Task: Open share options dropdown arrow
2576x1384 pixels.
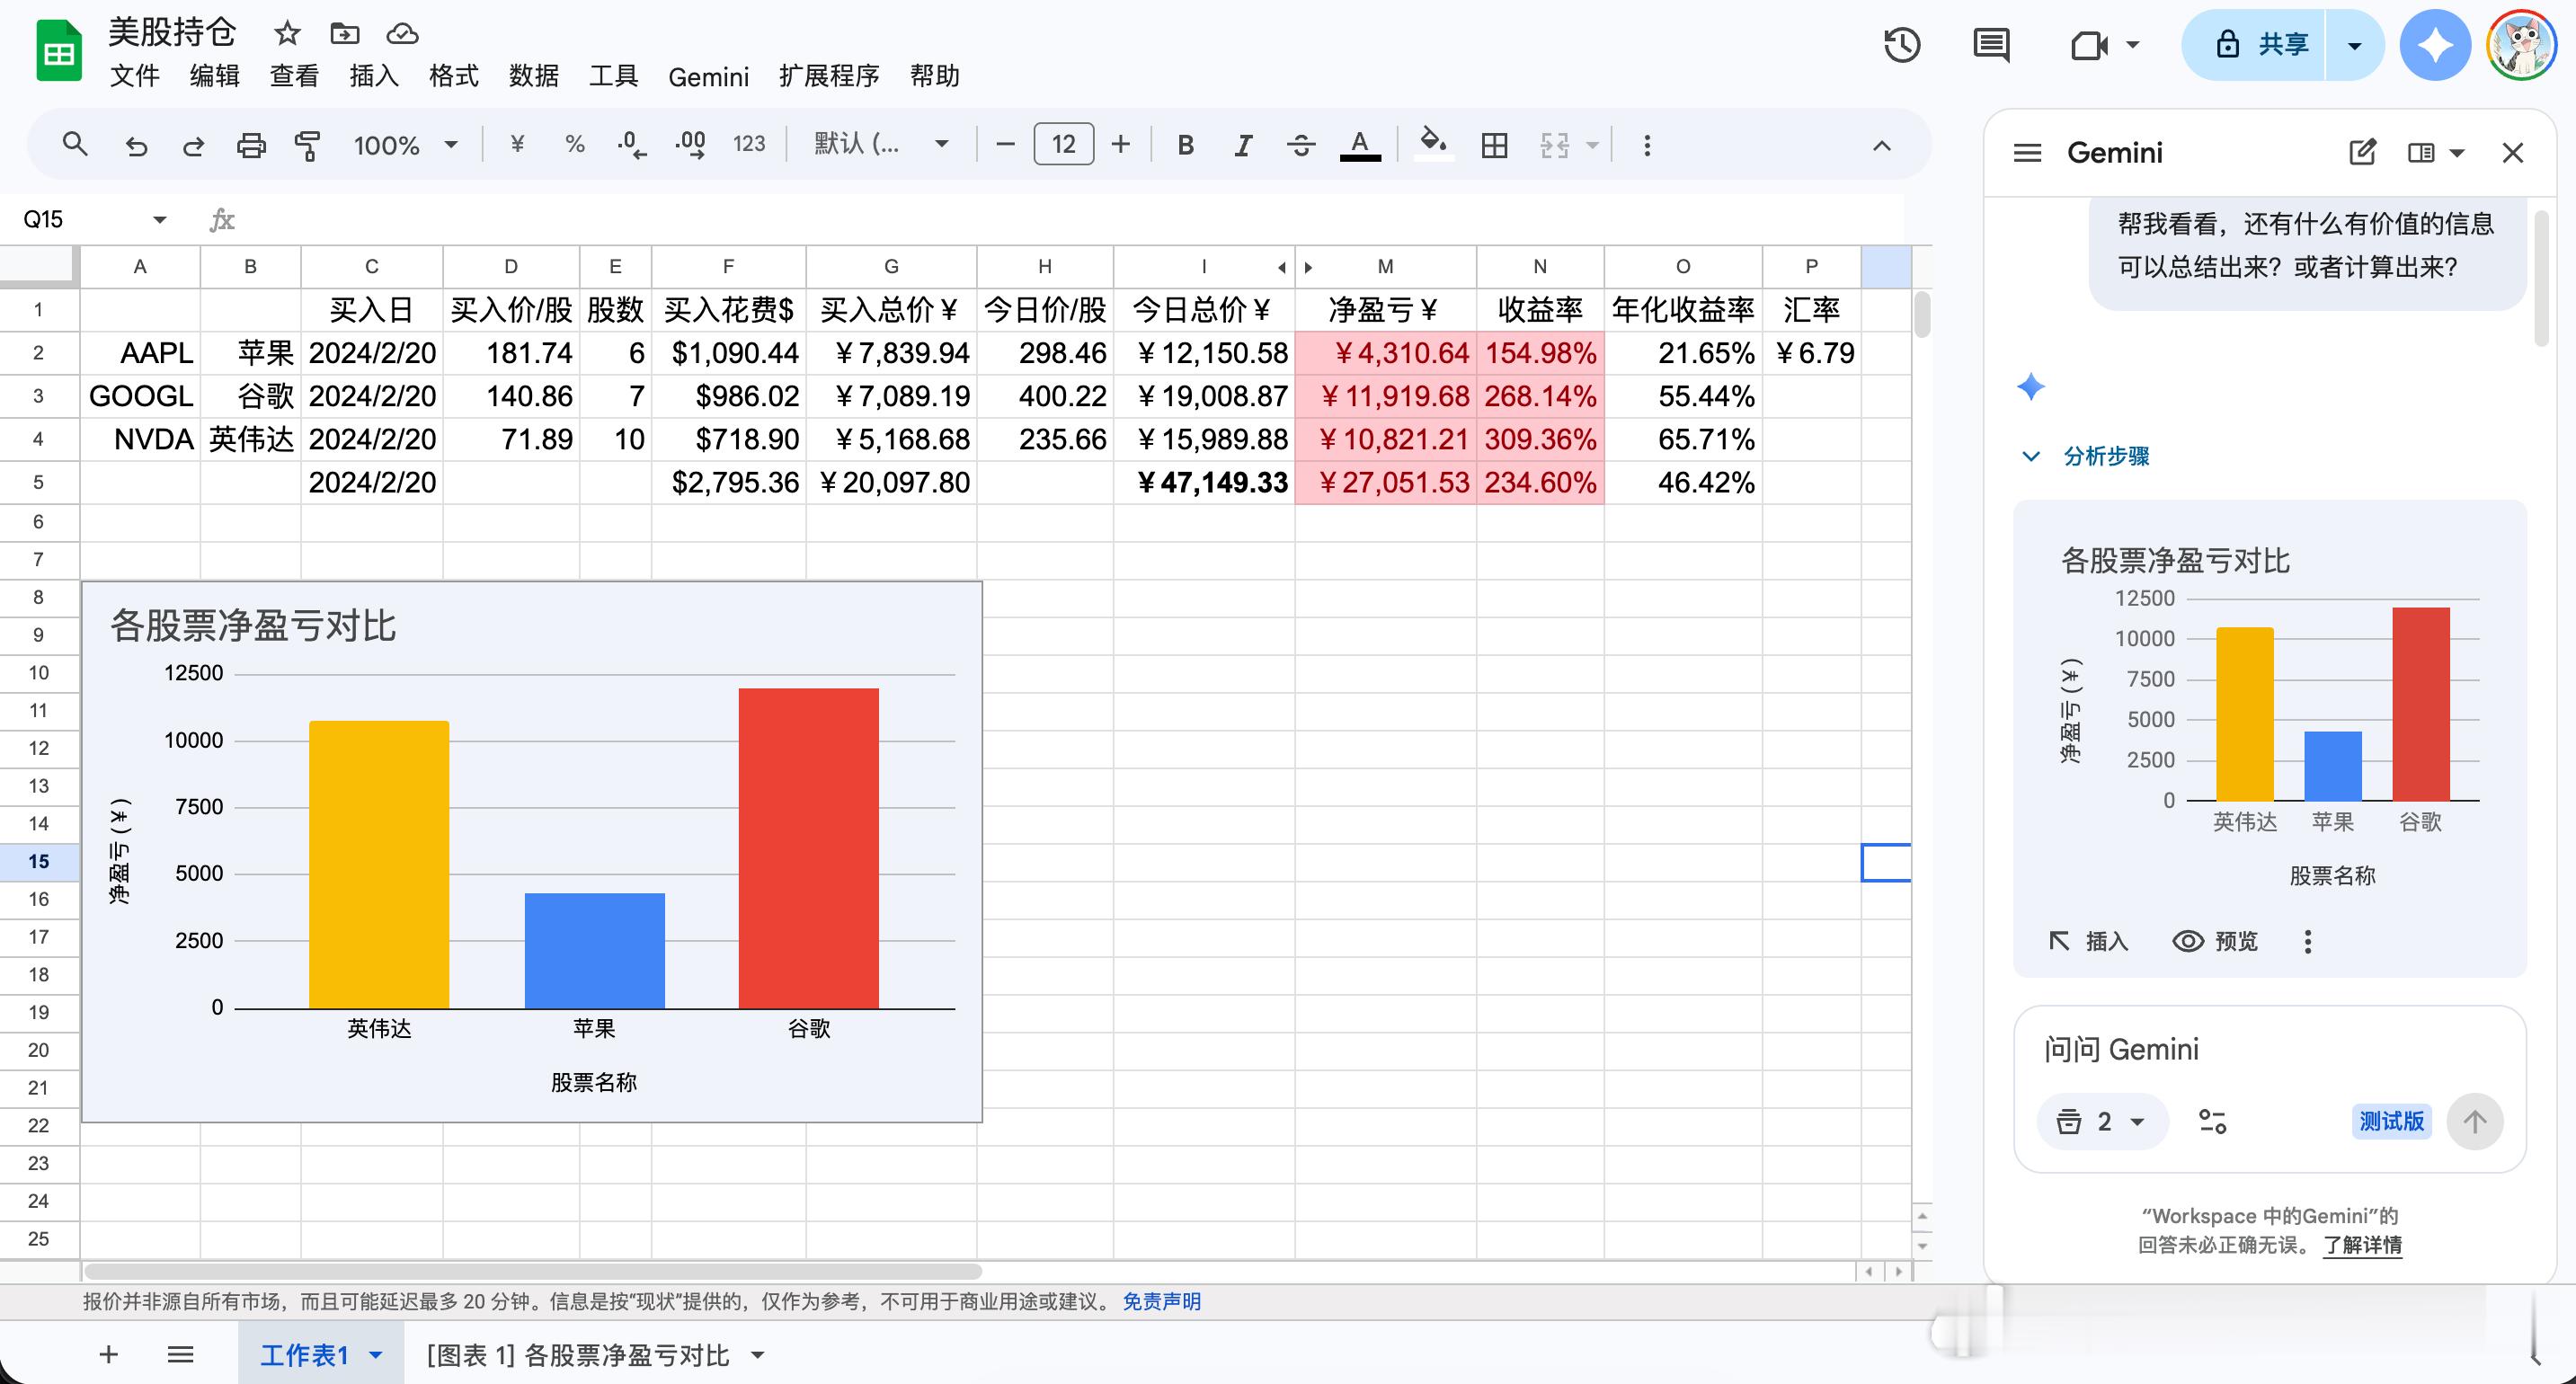Action: click(x=2355, y=45)
